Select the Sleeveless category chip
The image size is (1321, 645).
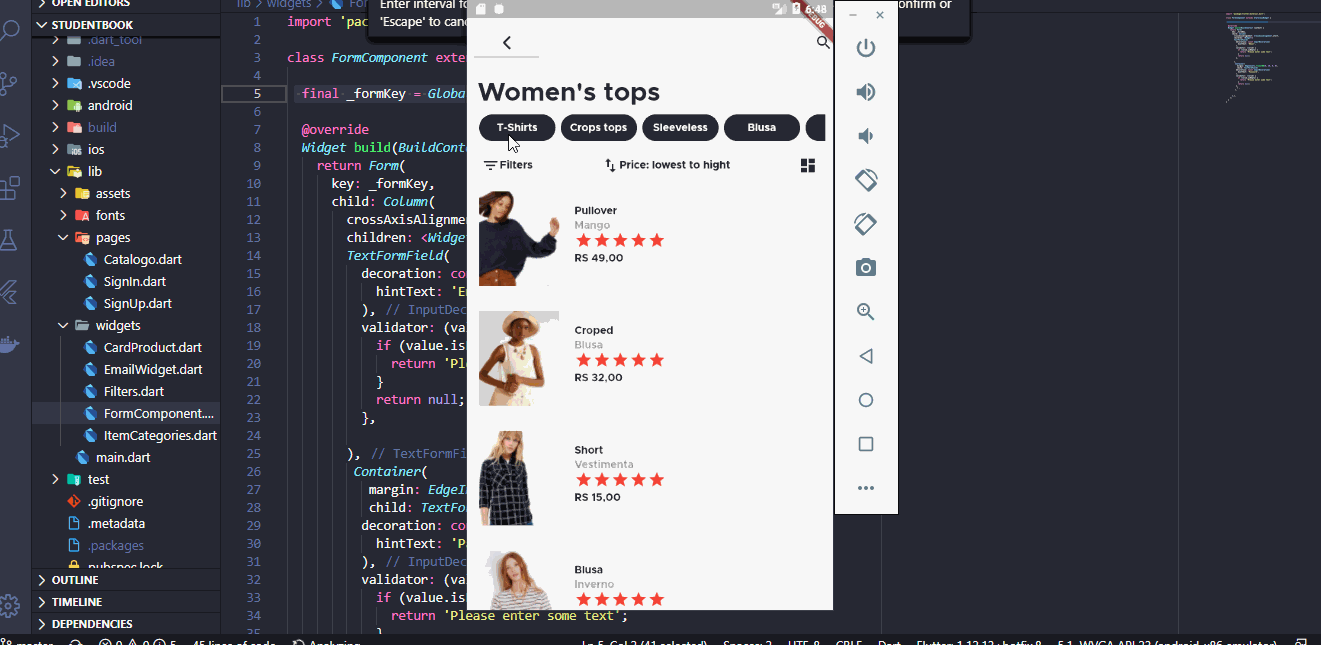[680, 127]
